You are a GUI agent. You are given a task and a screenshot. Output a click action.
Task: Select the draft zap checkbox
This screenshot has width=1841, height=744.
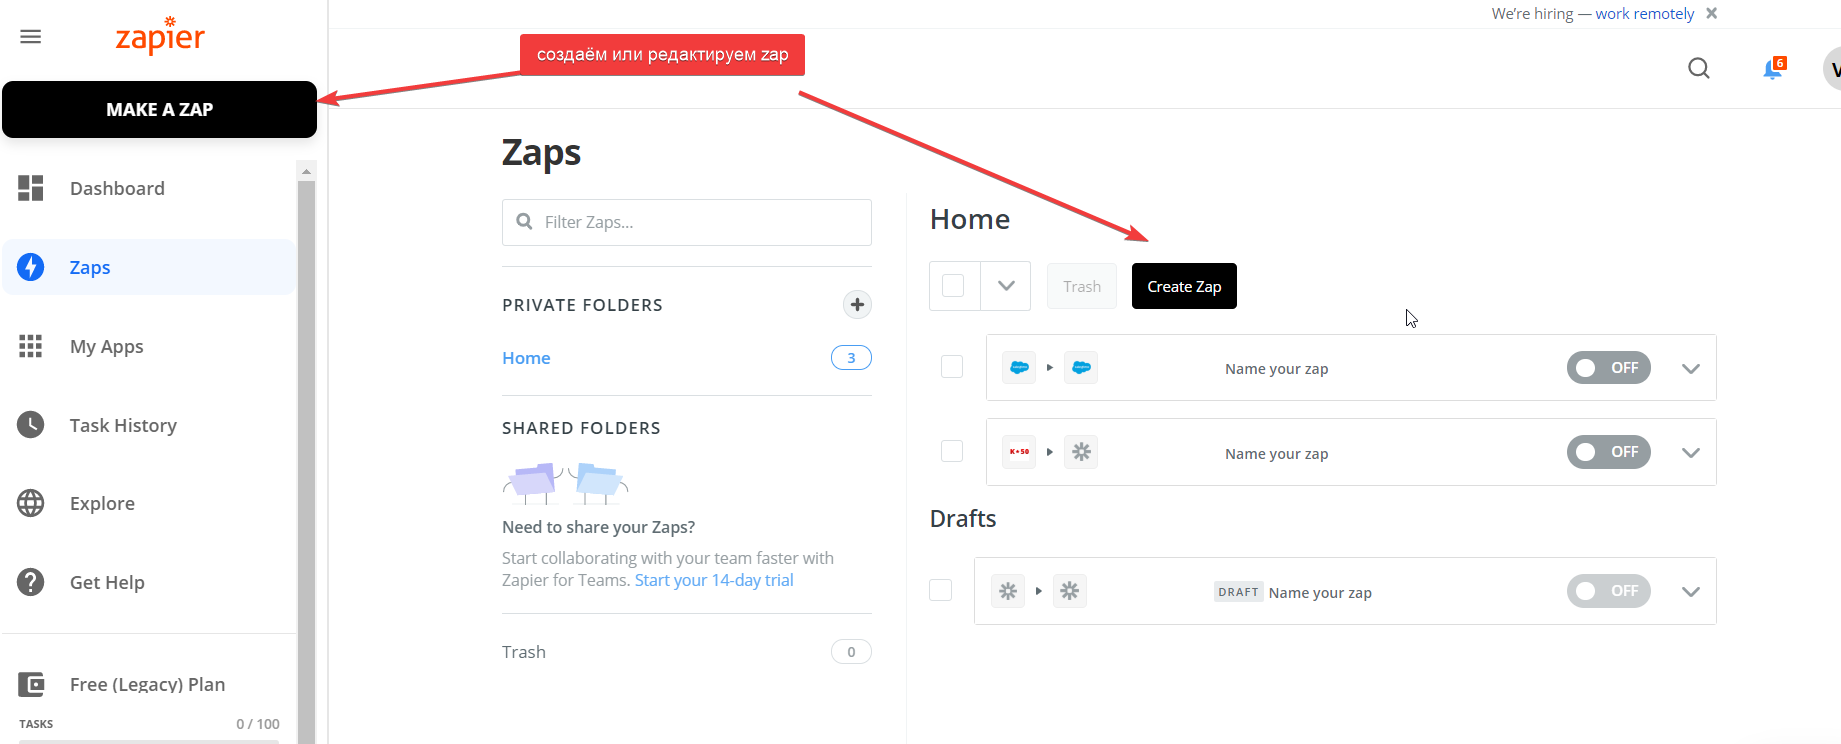pyautogui.click(x=940, y=590)
